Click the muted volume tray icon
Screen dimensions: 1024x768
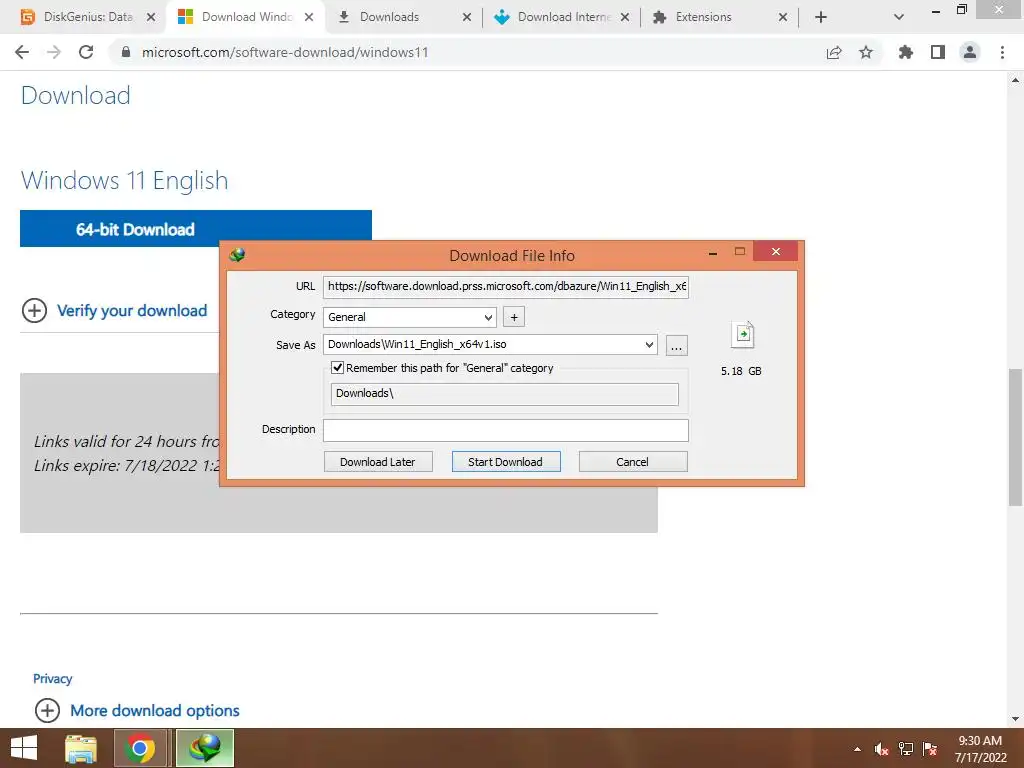pos(882,749)
